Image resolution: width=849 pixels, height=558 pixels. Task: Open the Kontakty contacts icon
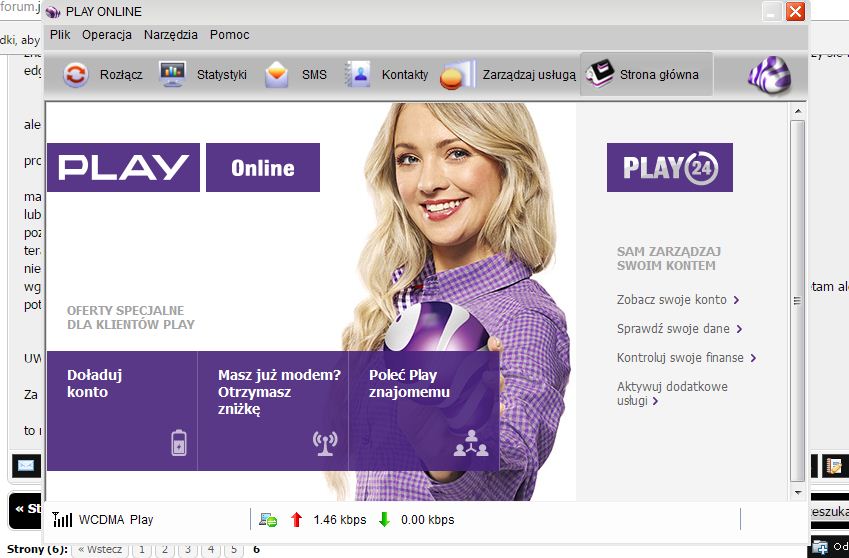click(357, 75)
